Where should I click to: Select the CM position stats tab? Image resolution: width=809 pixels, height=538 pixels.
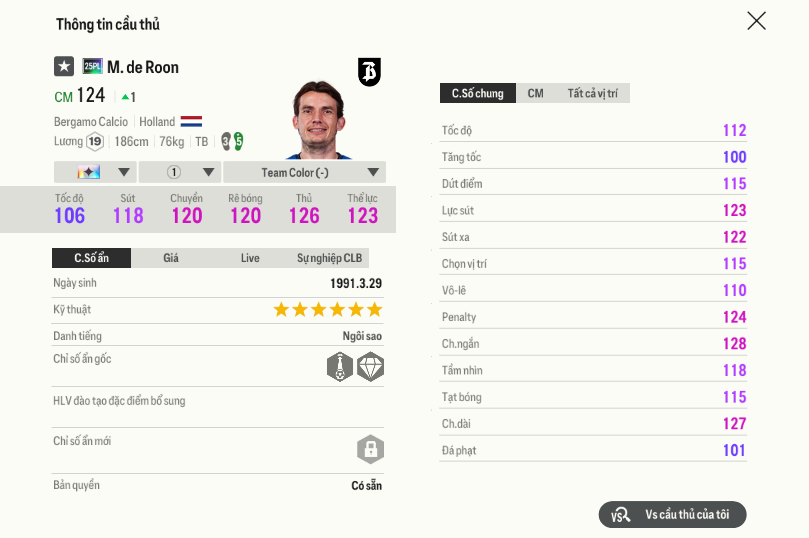536,93
